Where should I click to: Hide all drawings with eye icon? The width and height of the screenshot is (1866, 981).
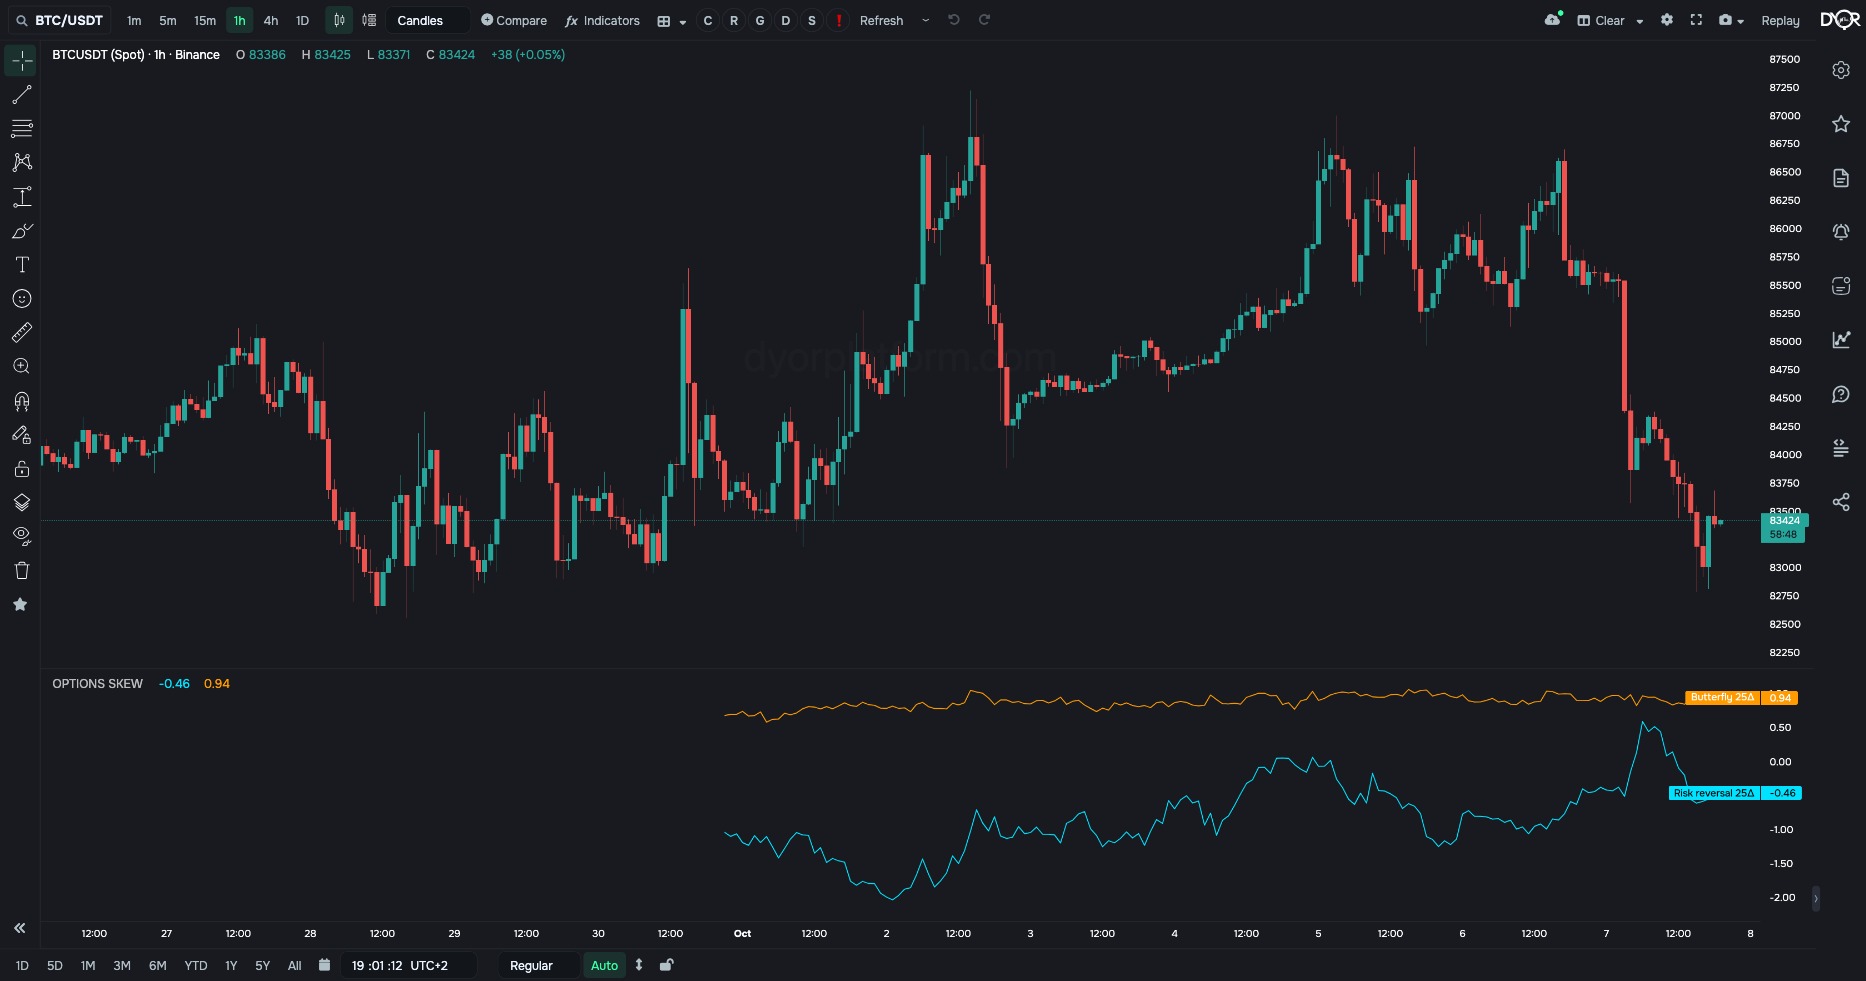coord(21,536)
